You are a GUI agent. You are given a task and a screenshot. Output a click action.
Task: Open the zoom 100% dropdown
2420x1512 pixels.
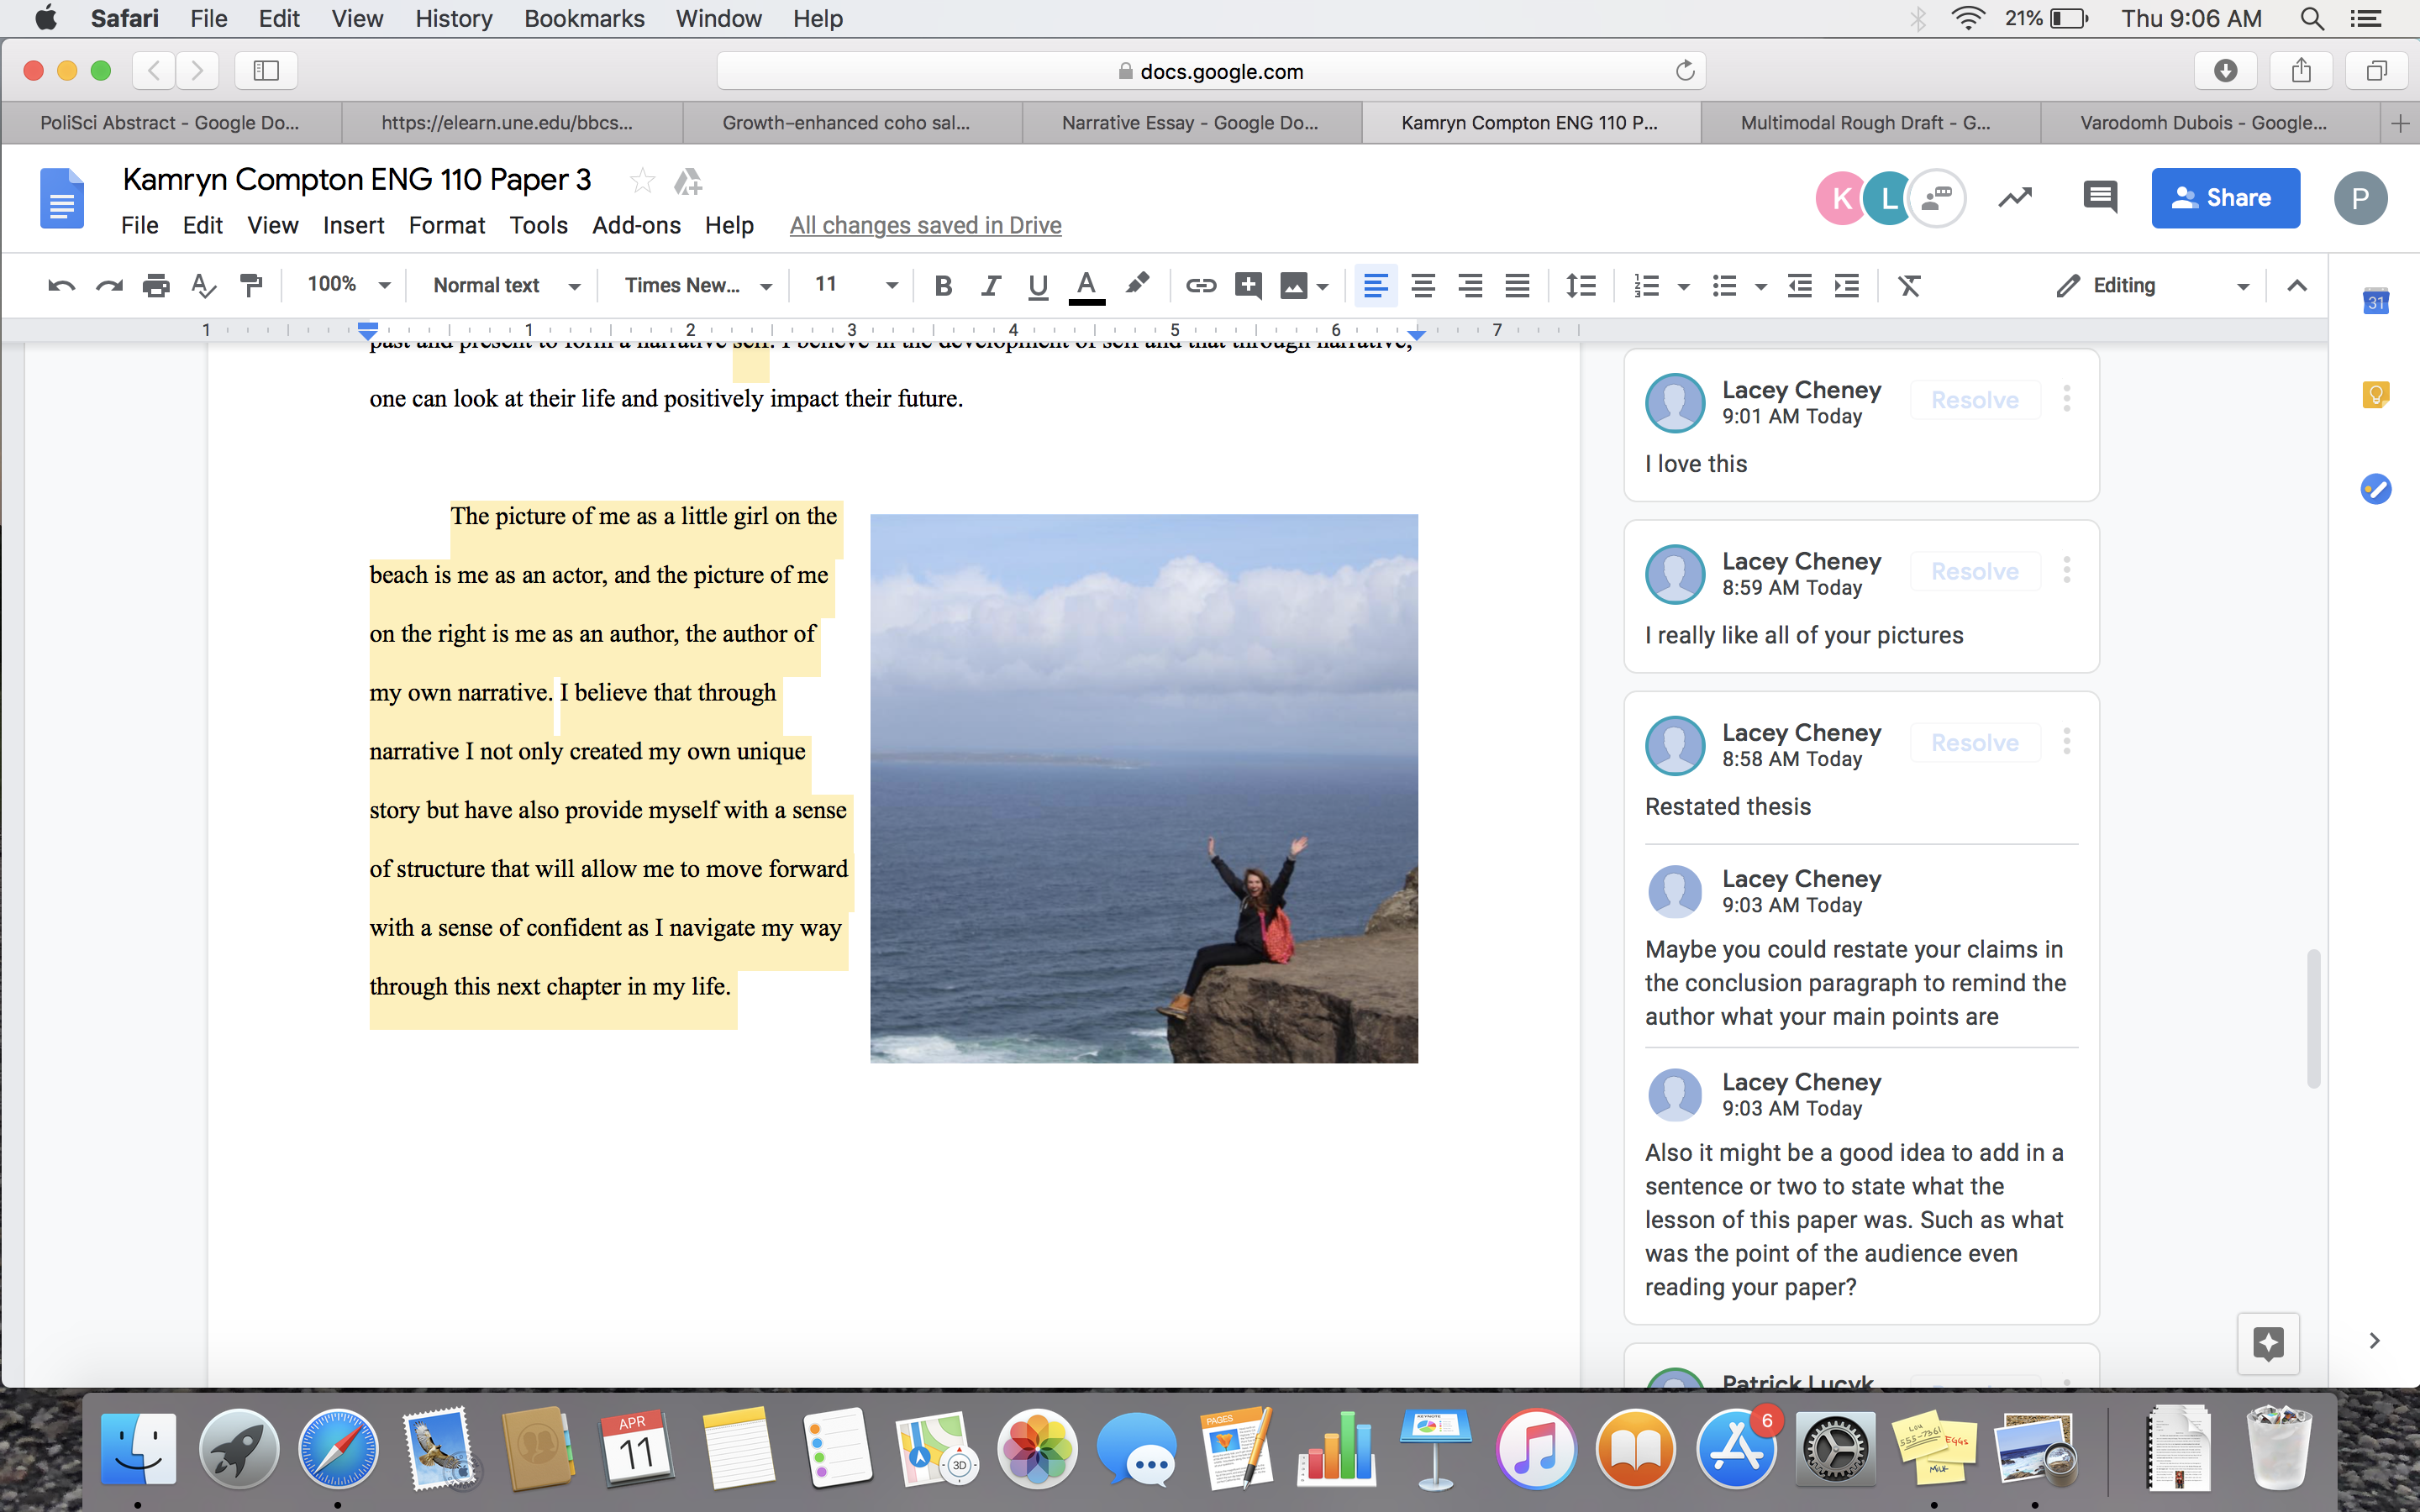[x=347, y=285]
